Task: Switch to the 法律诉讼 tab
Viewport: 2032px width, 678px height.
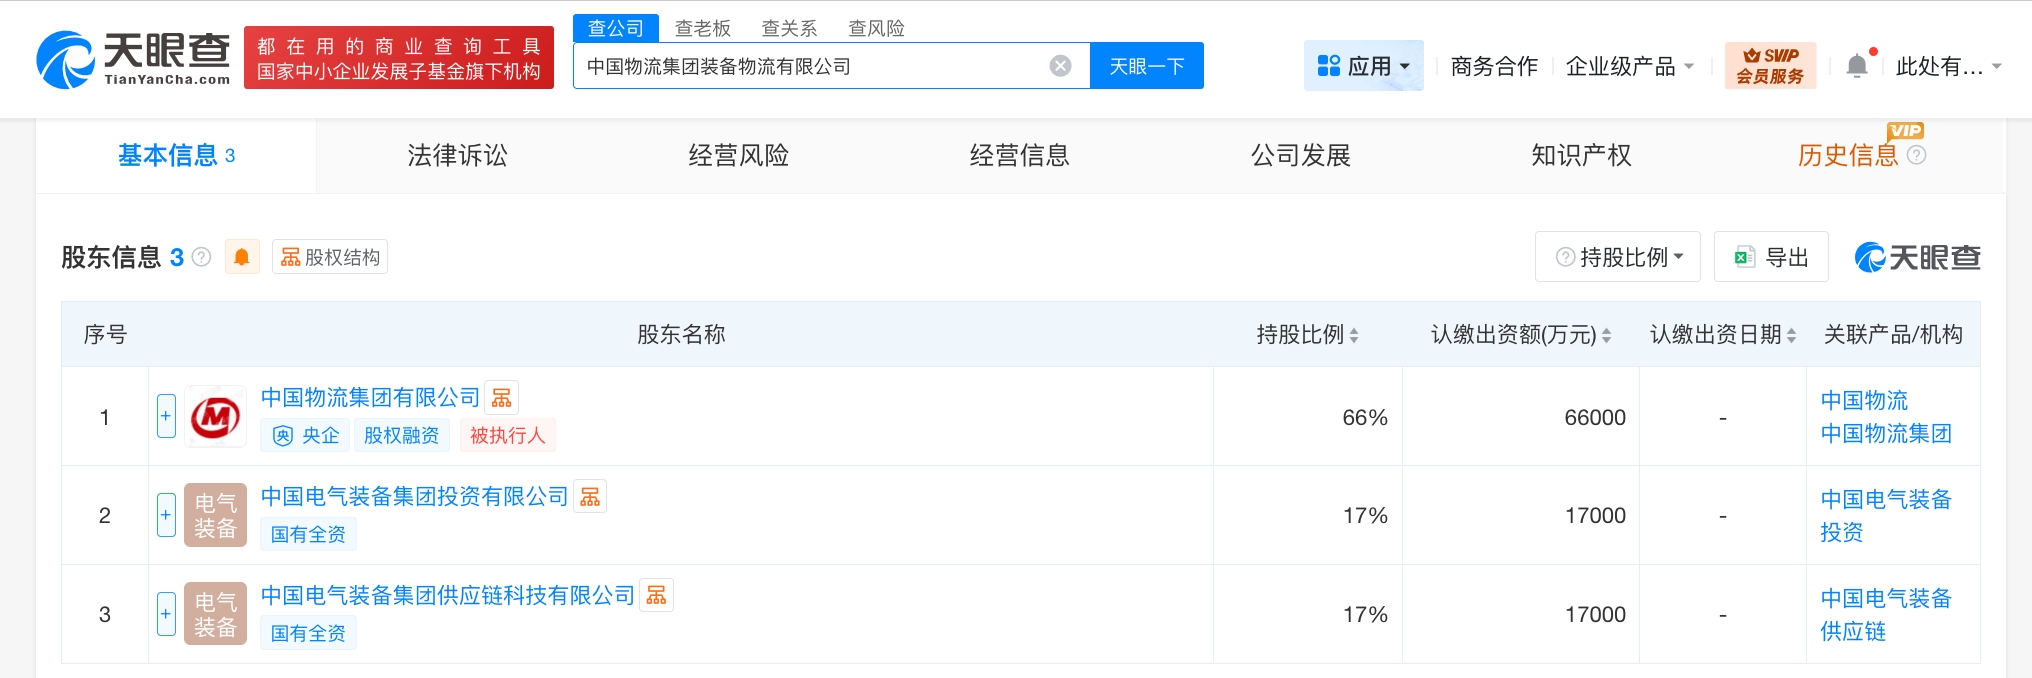Action: pyautogui.click(x=457, y=155)
